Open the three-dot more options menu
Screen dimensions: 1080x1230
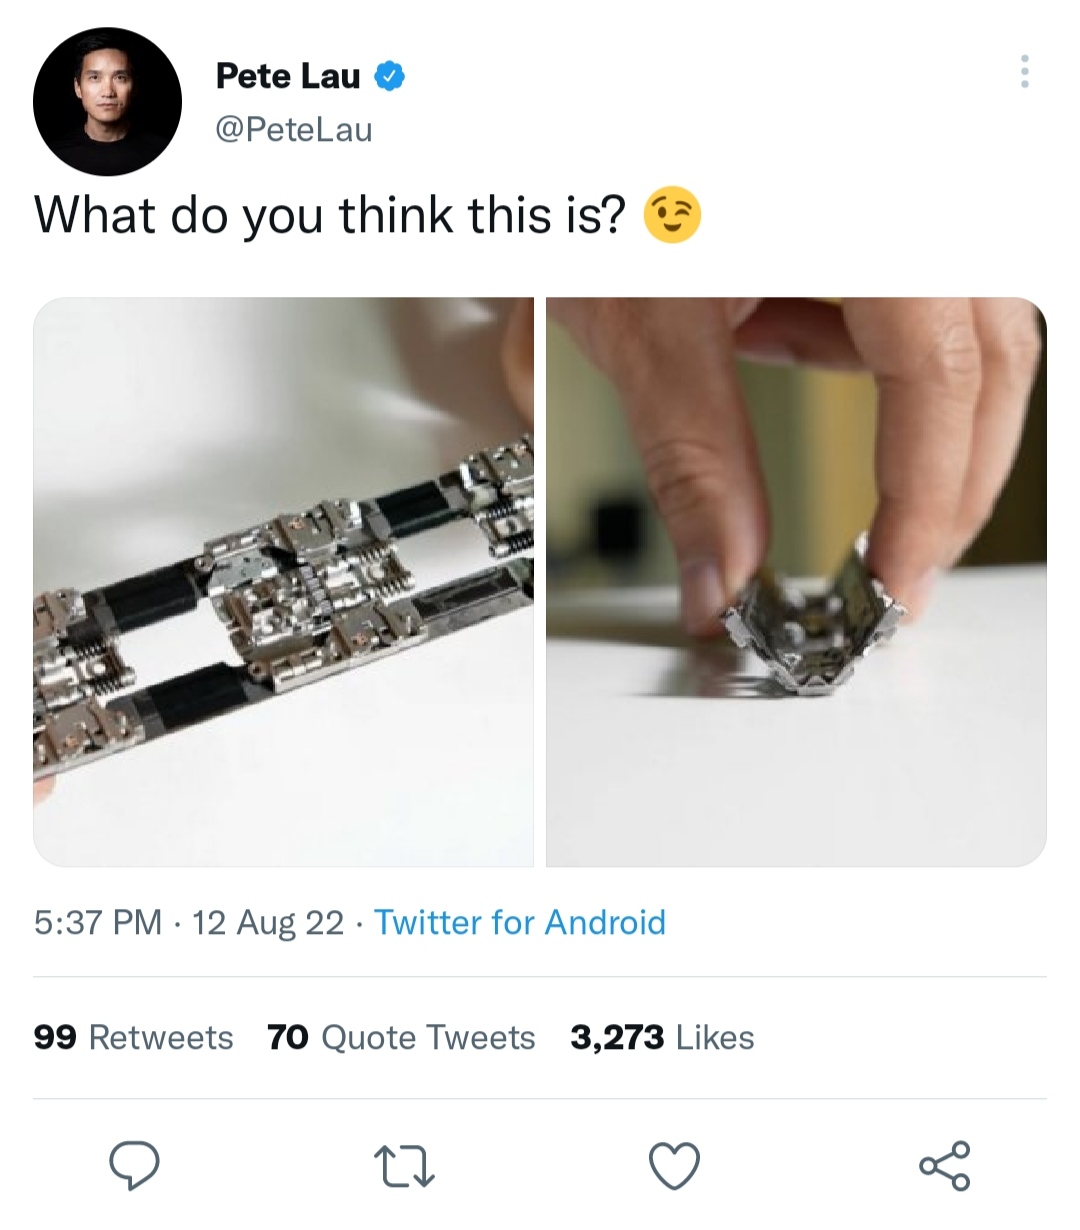[1024, 72]
